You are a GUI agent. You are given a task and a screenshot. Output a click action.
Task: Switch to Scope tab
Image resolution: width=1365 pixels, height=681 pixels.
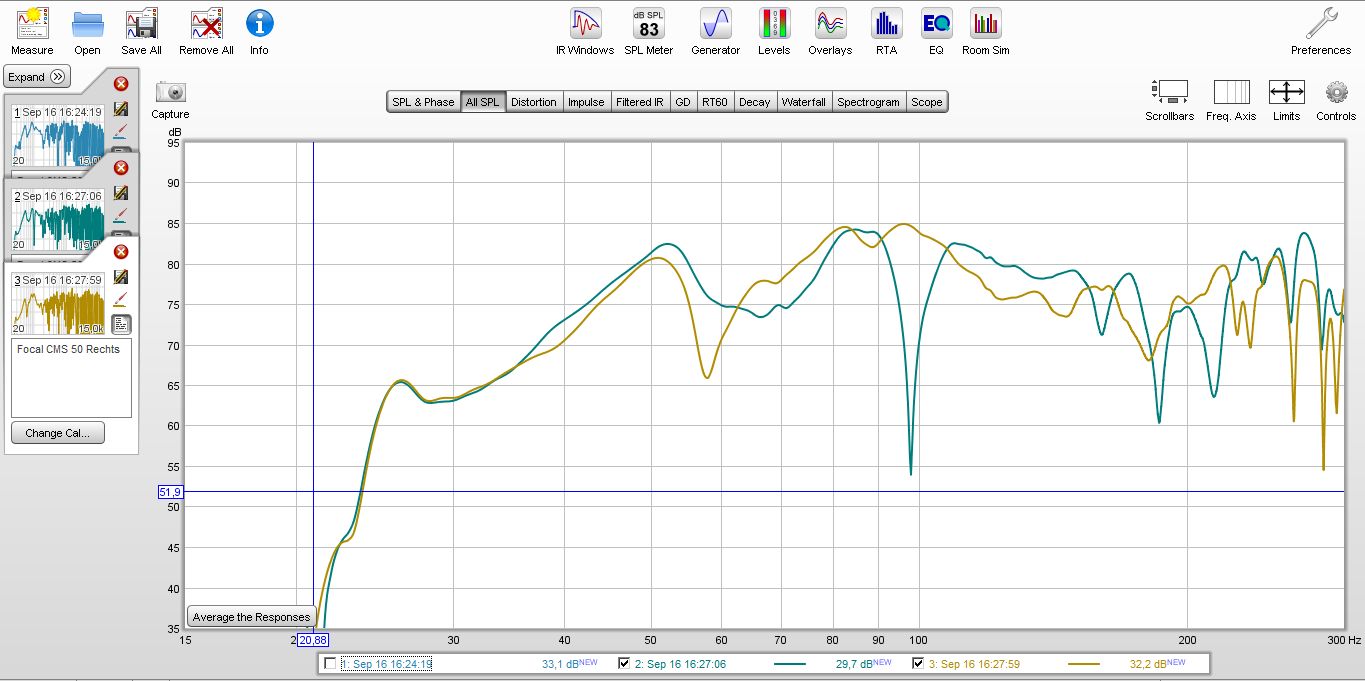927,102
